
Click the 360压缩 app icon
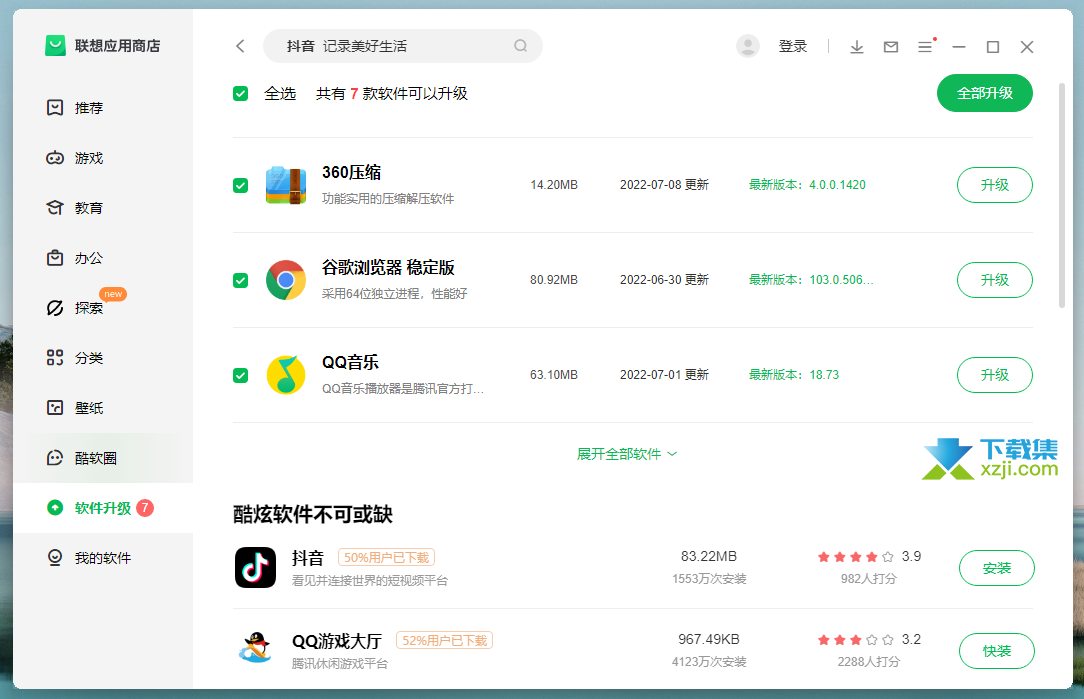pyautogui.click(x=286, y=186)
